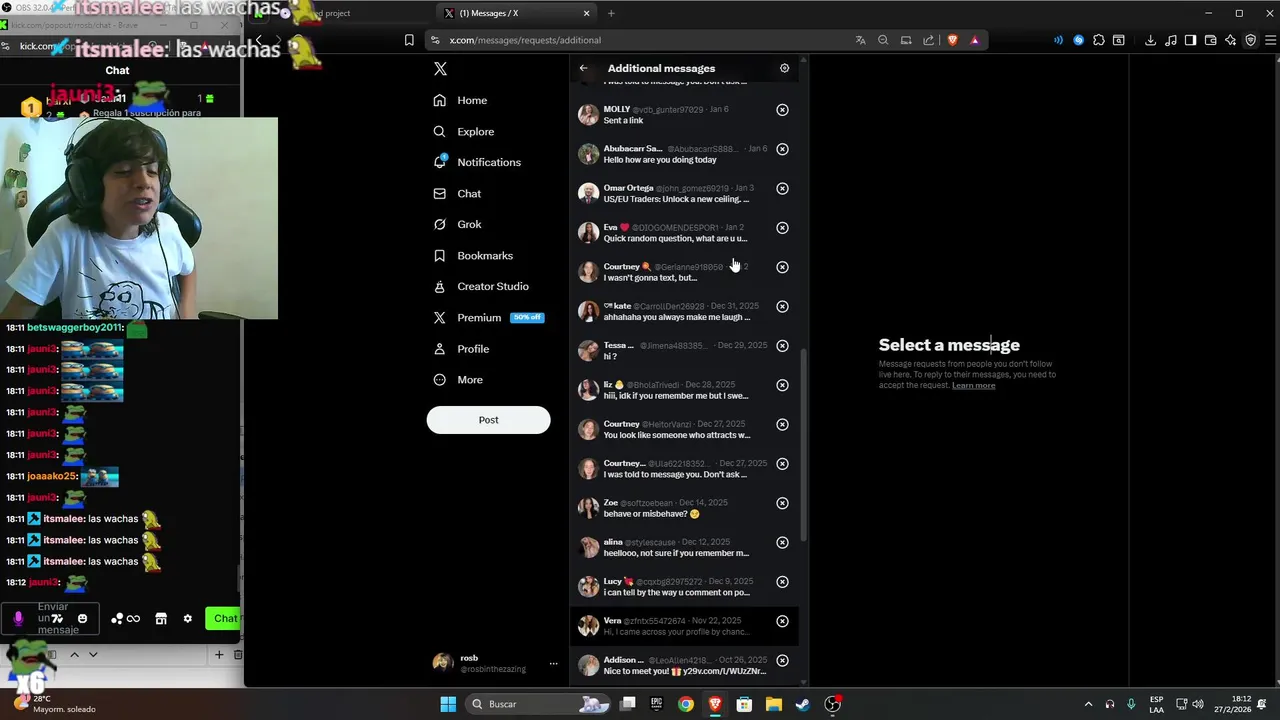This screenshot has height=720, width=1280.
Task: Click the address bar with x.com URL
Action: (x=640, y=40)
